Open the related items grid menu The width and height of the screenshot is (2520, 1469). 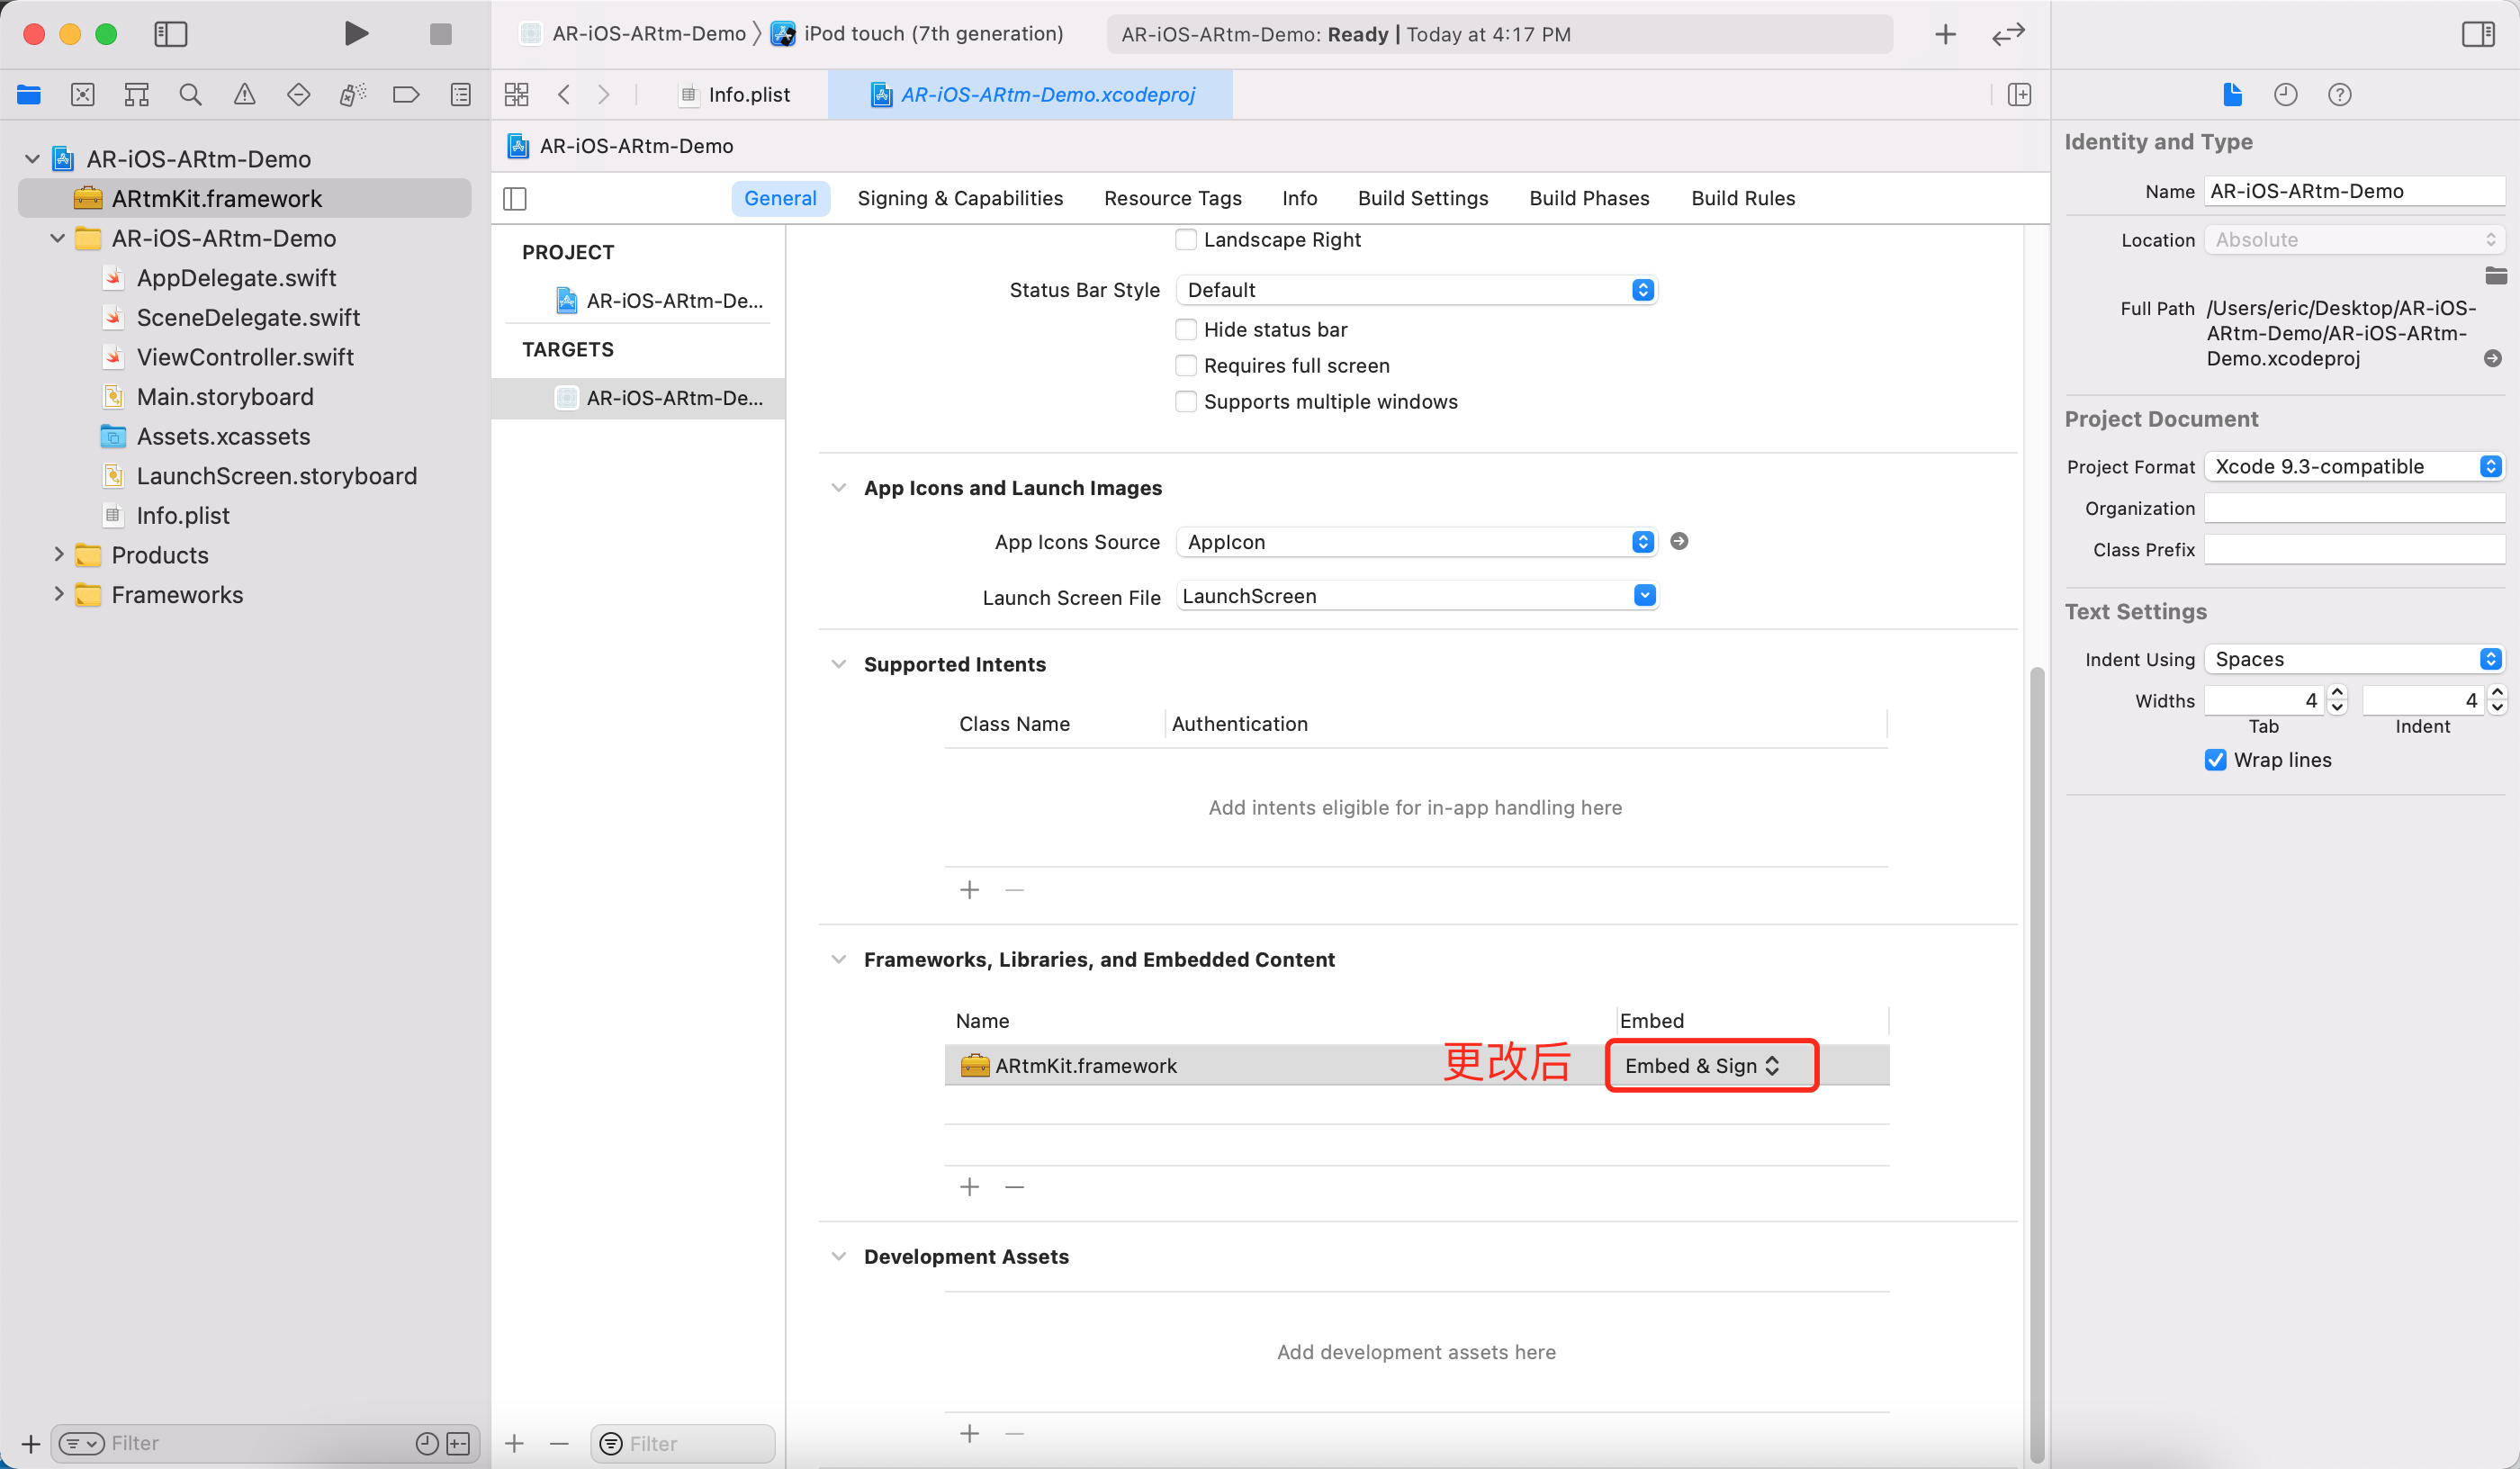click(x=516, y=95)
